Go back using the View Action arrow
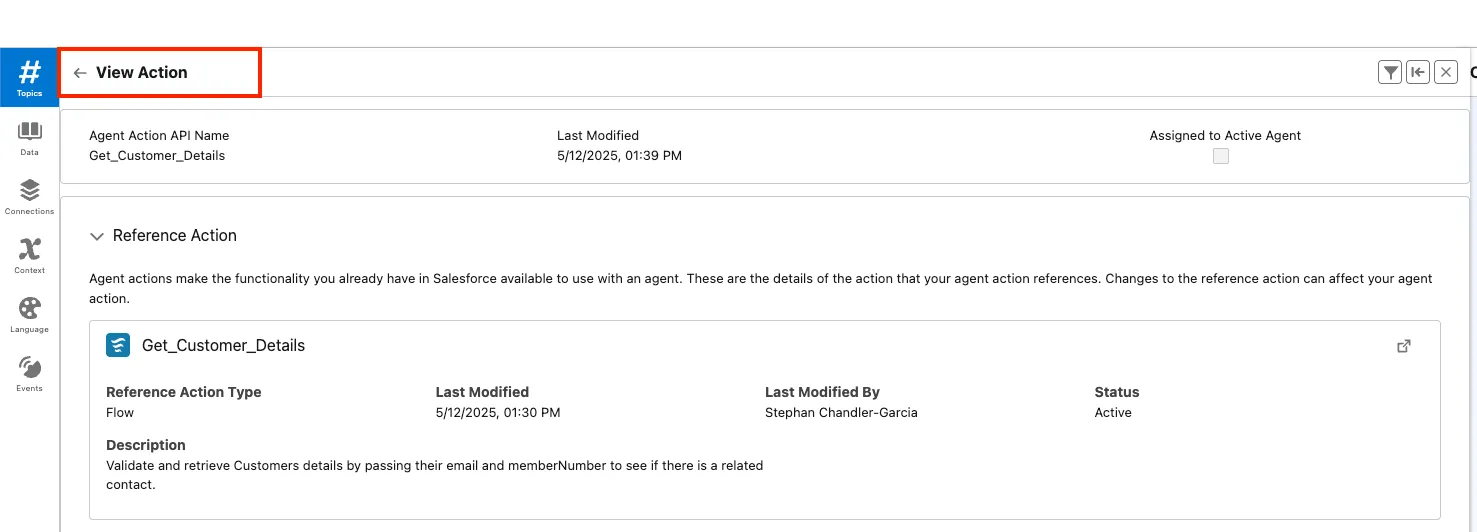The width and height of the screenshot is (1477, 532). pos(80,73)
